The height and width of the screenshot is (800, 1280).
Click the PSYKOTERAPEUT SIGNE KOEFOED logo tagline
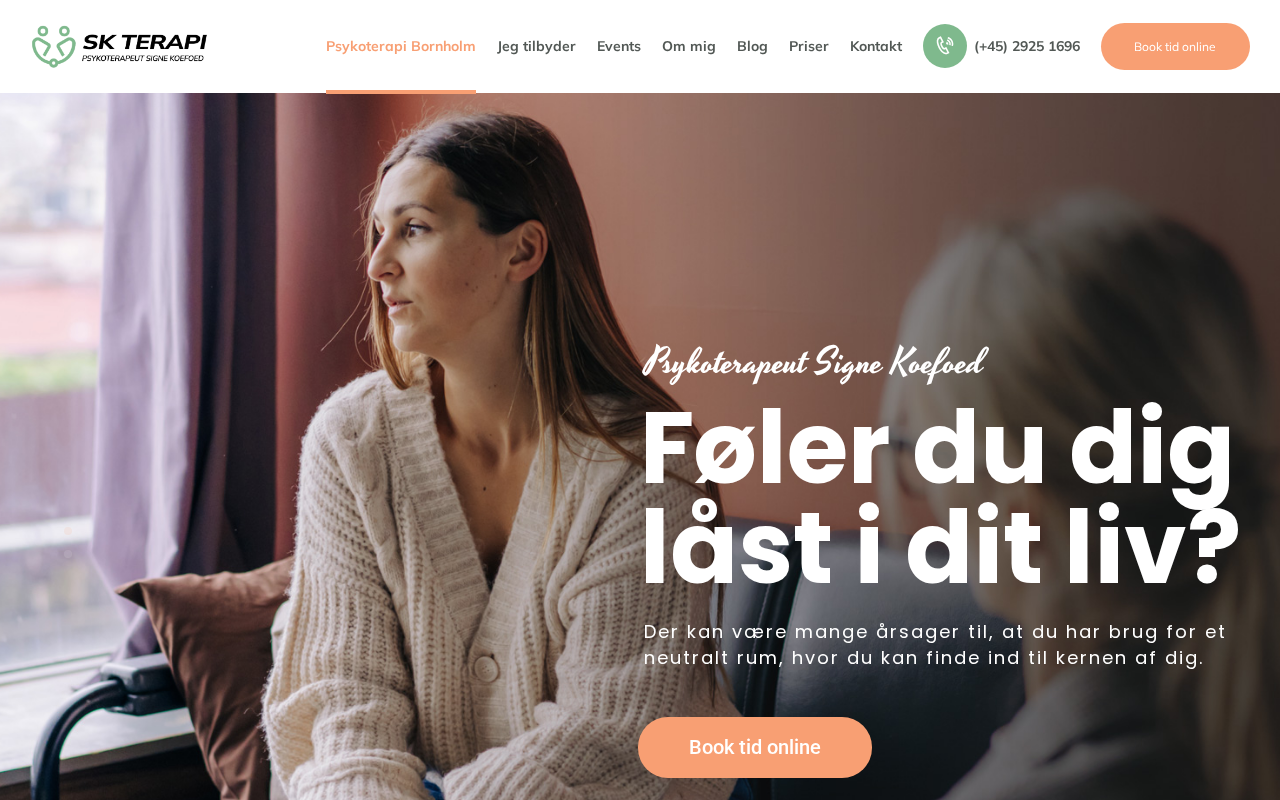pyautogui.click(x=143, y=58)
